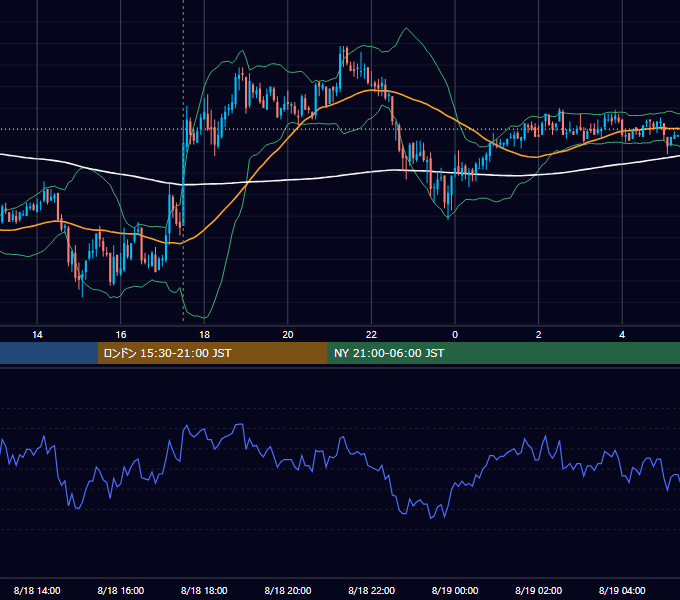This screenshot has width=680, height=600.
Task: Click hour label 22 on price chart axis
Action: [371, 335]
